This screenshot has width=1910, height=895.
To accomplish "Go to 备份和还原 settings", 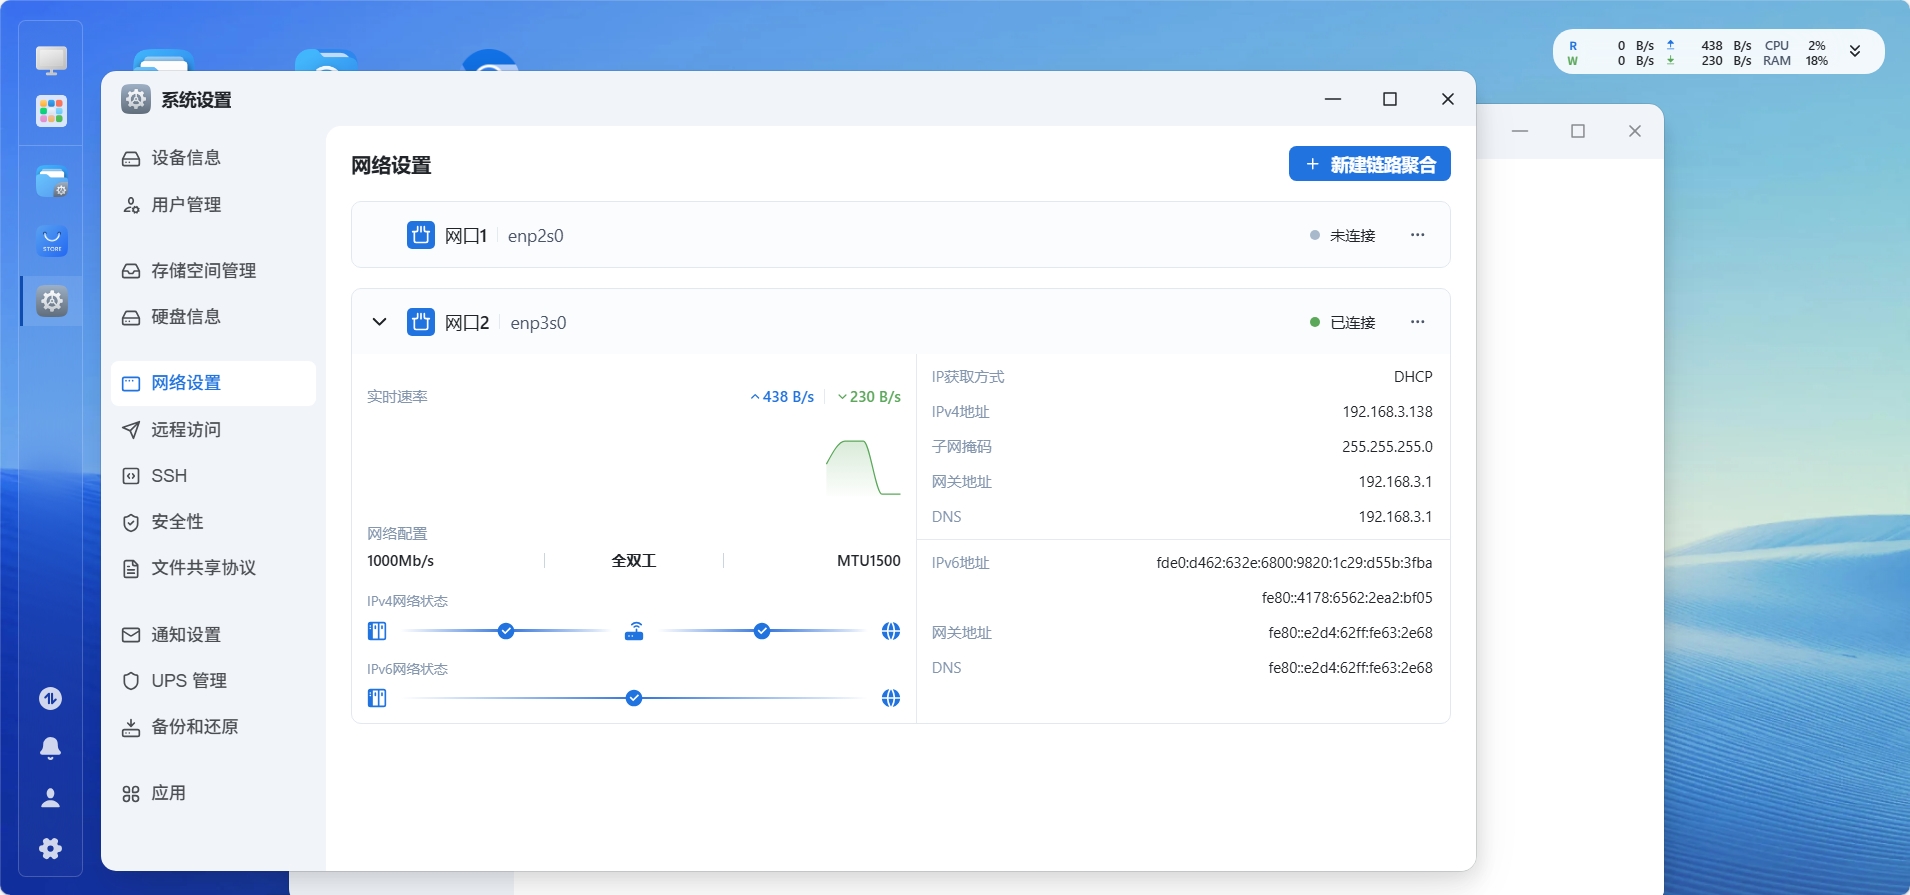I will coord(213,727).
